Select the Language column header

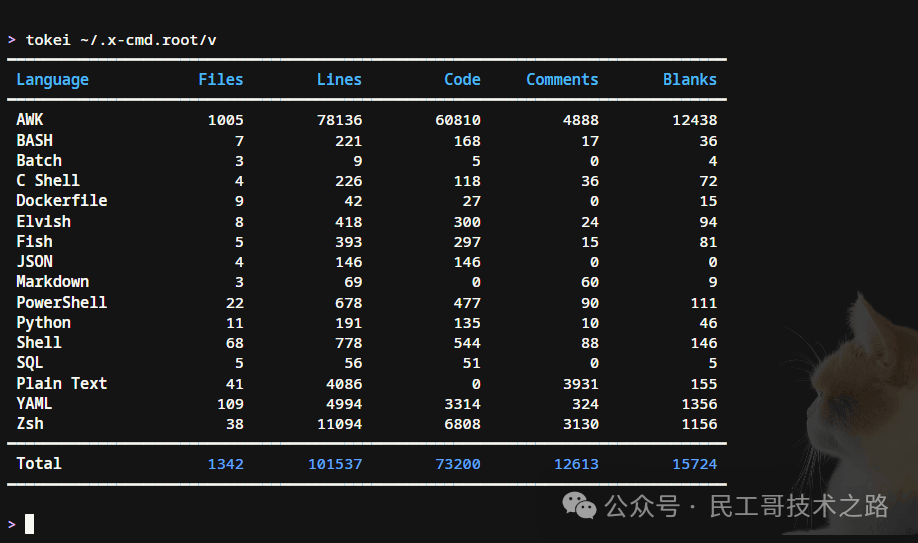pos(52,80)
